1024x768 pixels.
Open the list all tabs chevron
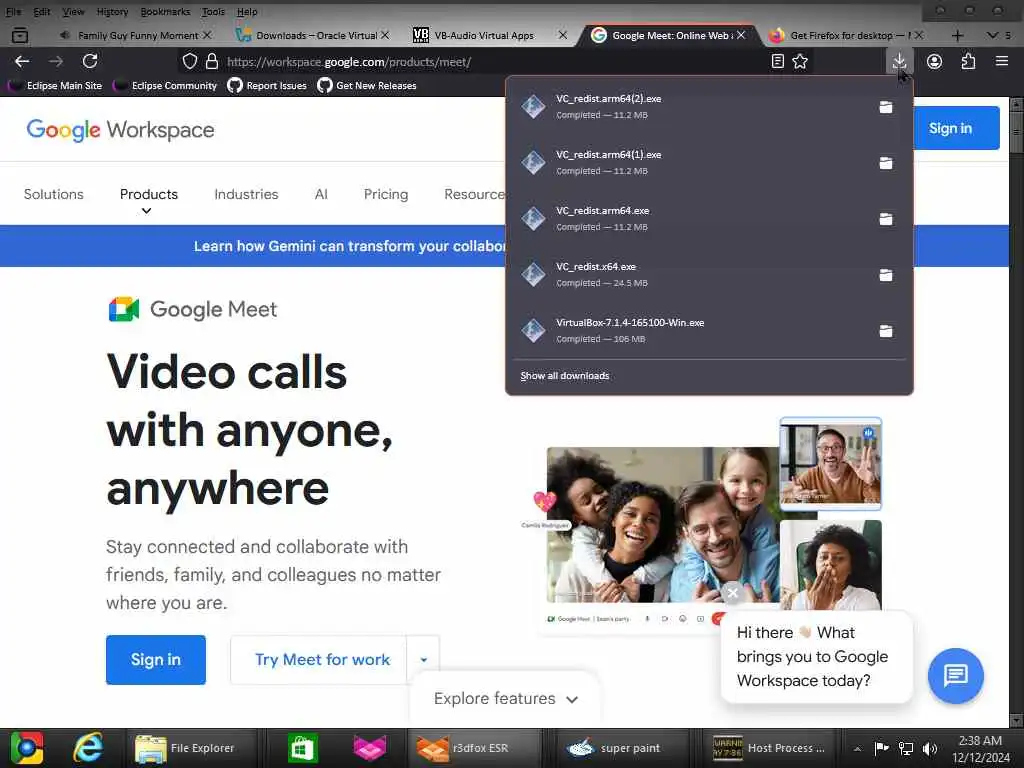[x=993, y=35]
